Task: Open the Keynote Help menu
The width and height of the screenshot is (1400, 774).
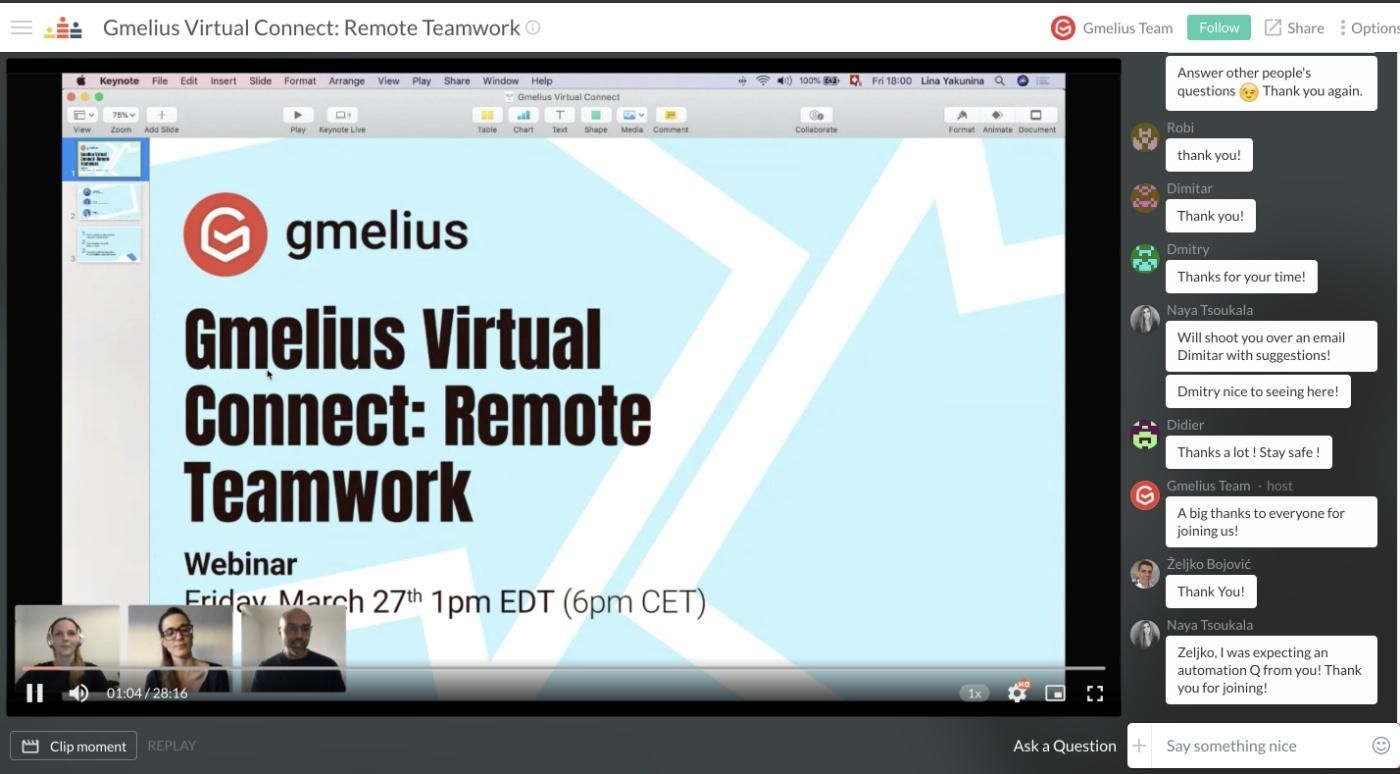Action: pyautogui.click(x=541, y=81)
